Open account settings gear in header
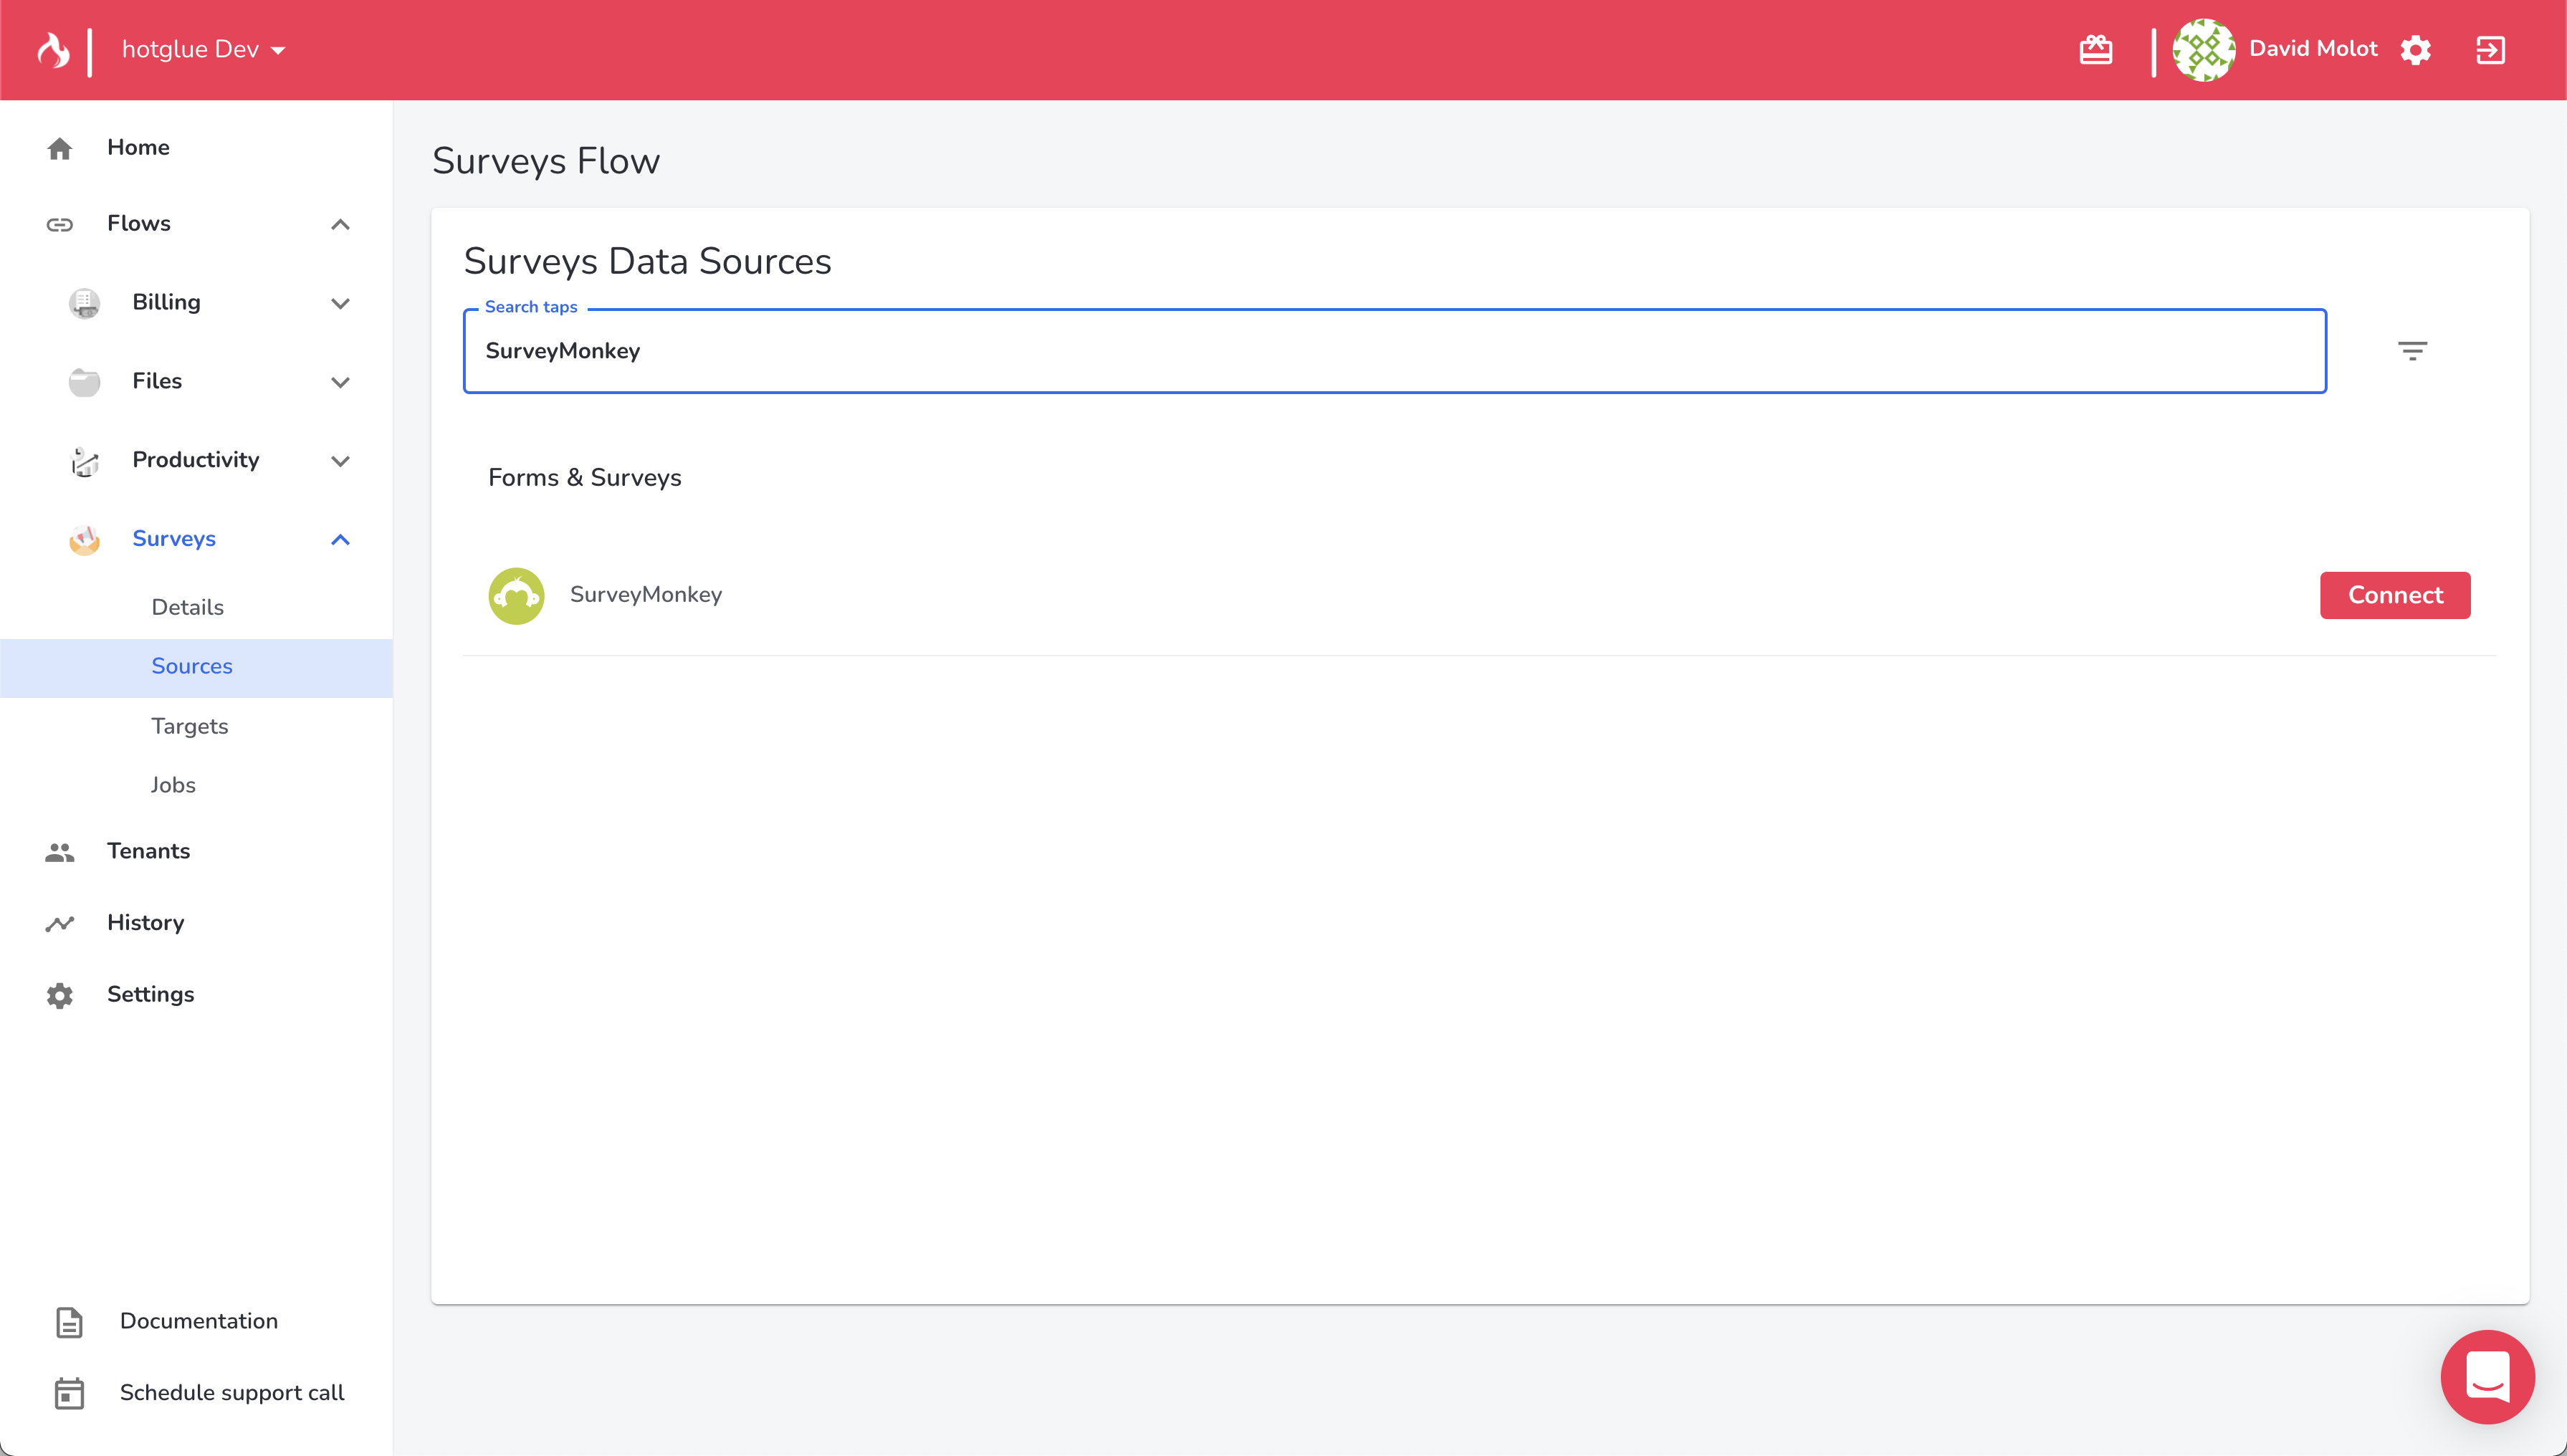Screen dimensions: 2567x1456 (x=2415, y=49)
